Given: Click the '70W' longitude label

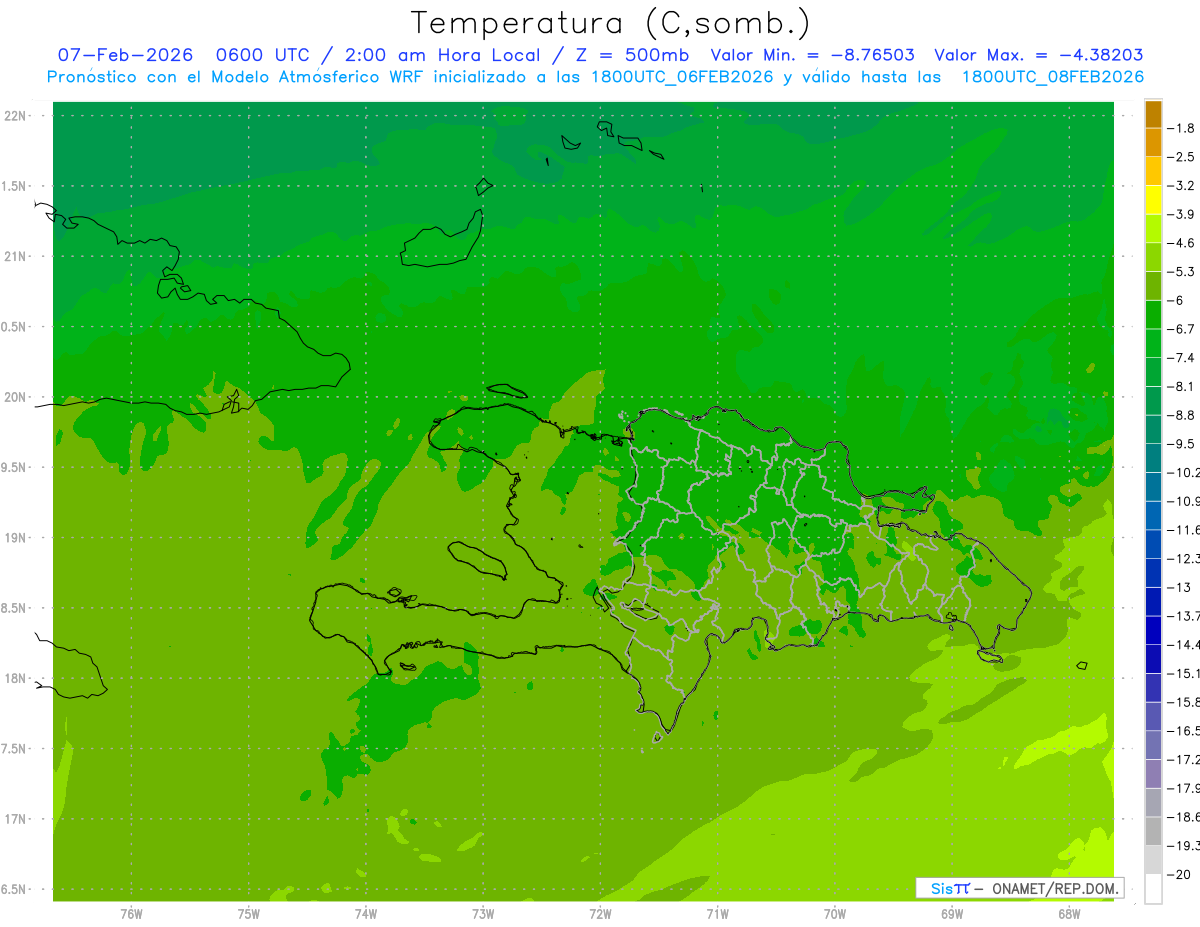Looking at the screenshot, I should 835,913.
